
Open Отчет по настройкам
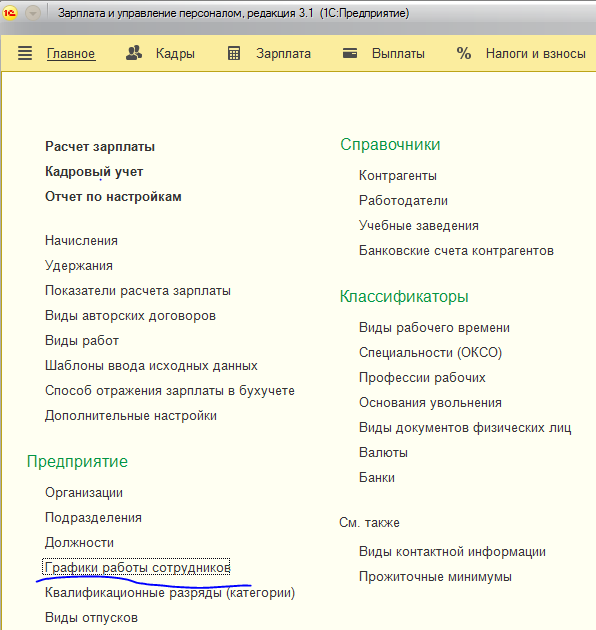pyautogui.click(x=113, y=196)
